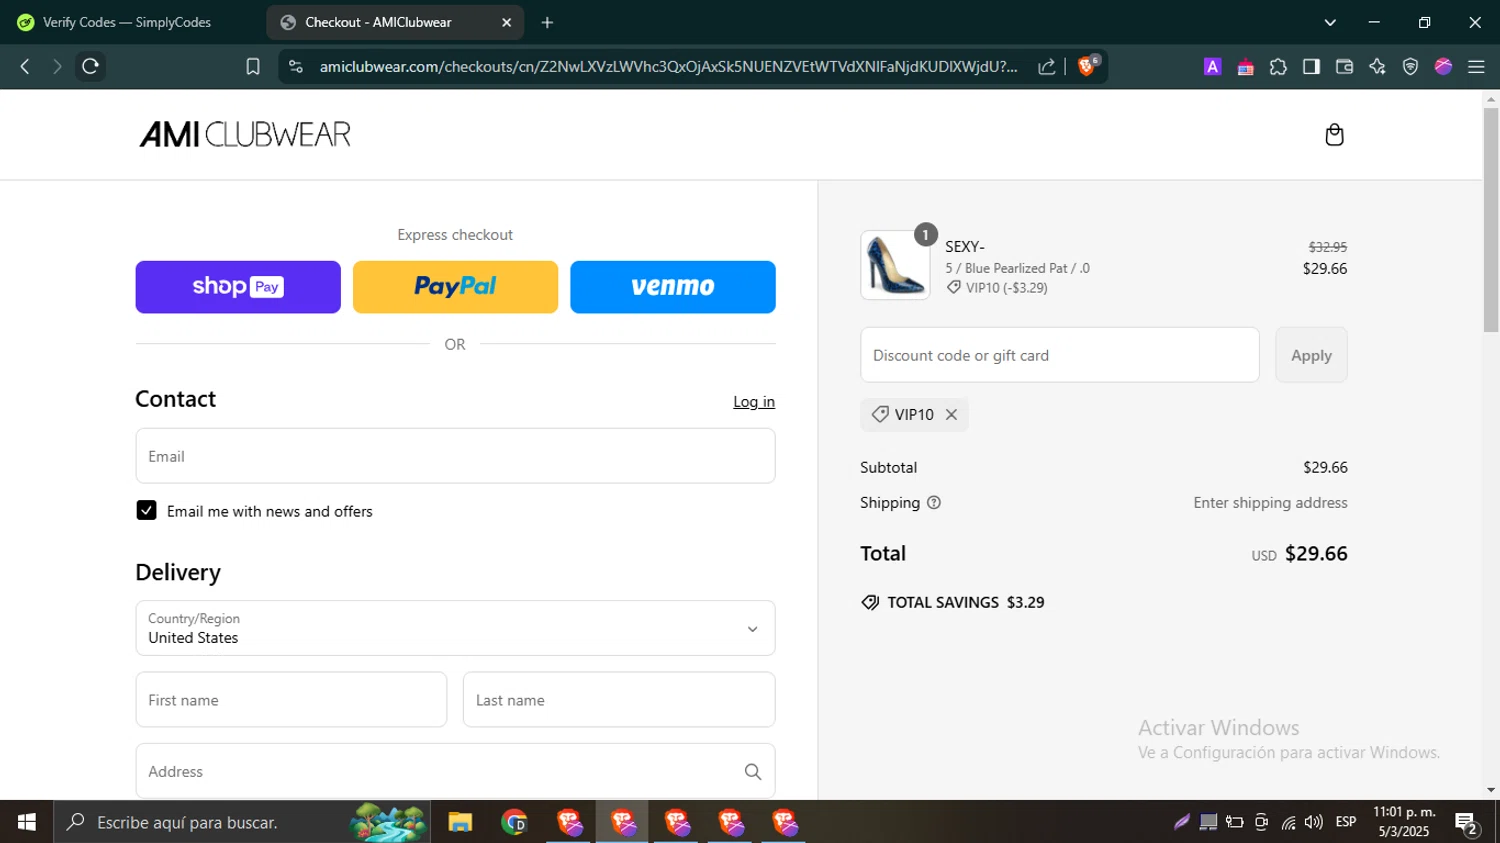Pay with Shop Pay express checkout
Image resolution: width=1500 pixels, height=843 pixels.
(238, 287)
